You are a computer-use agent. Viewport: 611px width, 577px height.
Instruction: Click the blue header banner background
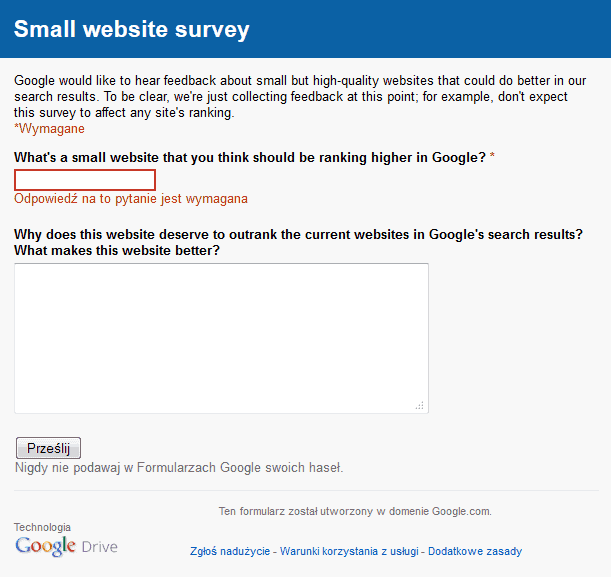429,29
